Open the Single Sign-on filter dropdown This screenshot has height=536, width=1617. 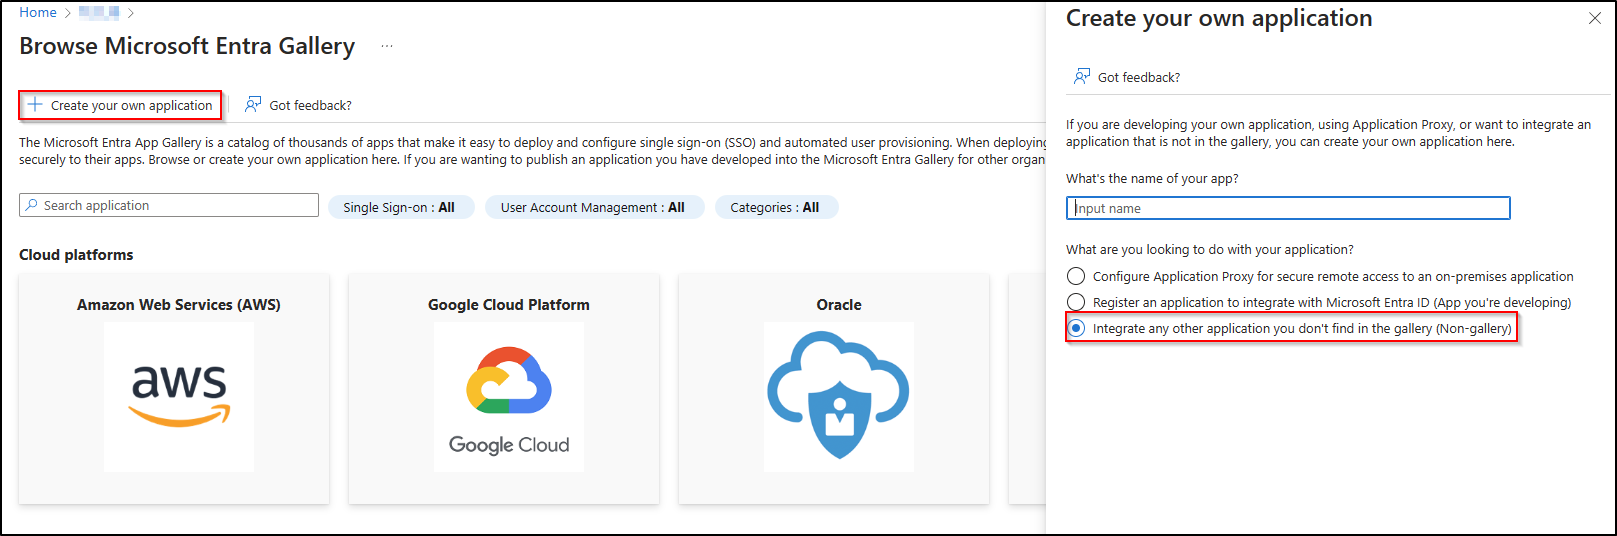tap(400, 207)
